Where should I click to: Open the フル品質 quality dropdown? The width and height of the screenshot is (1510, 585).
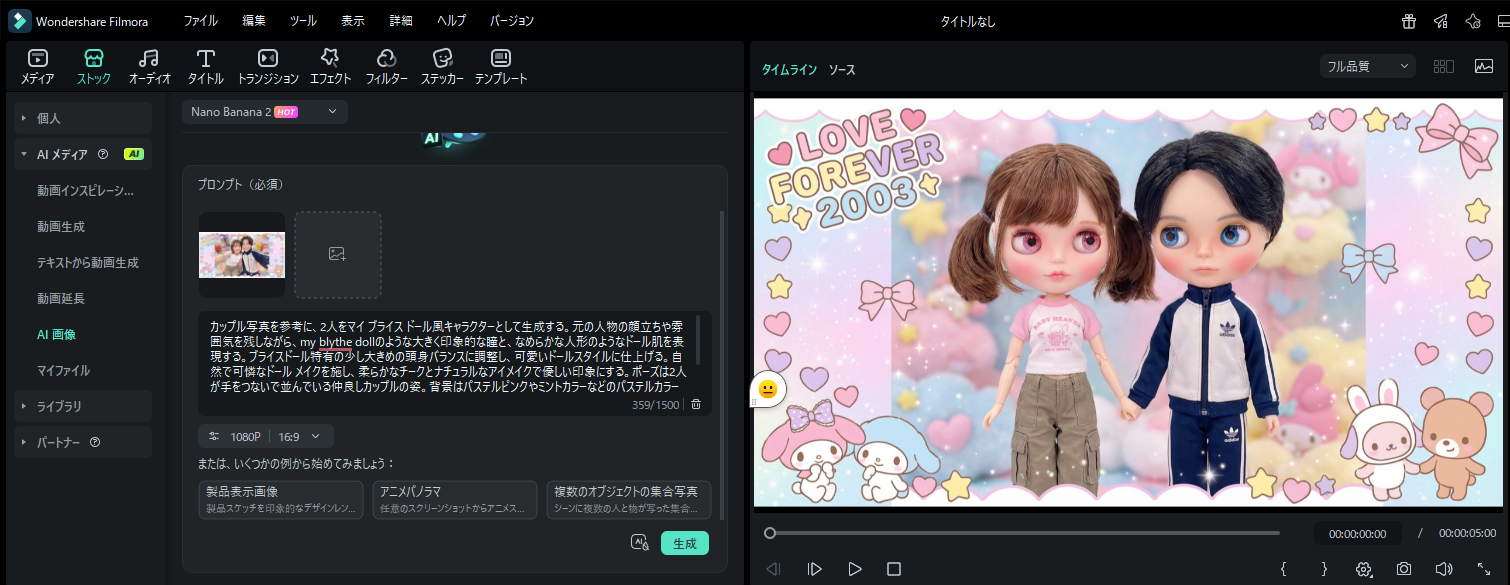pos(1367,67)
